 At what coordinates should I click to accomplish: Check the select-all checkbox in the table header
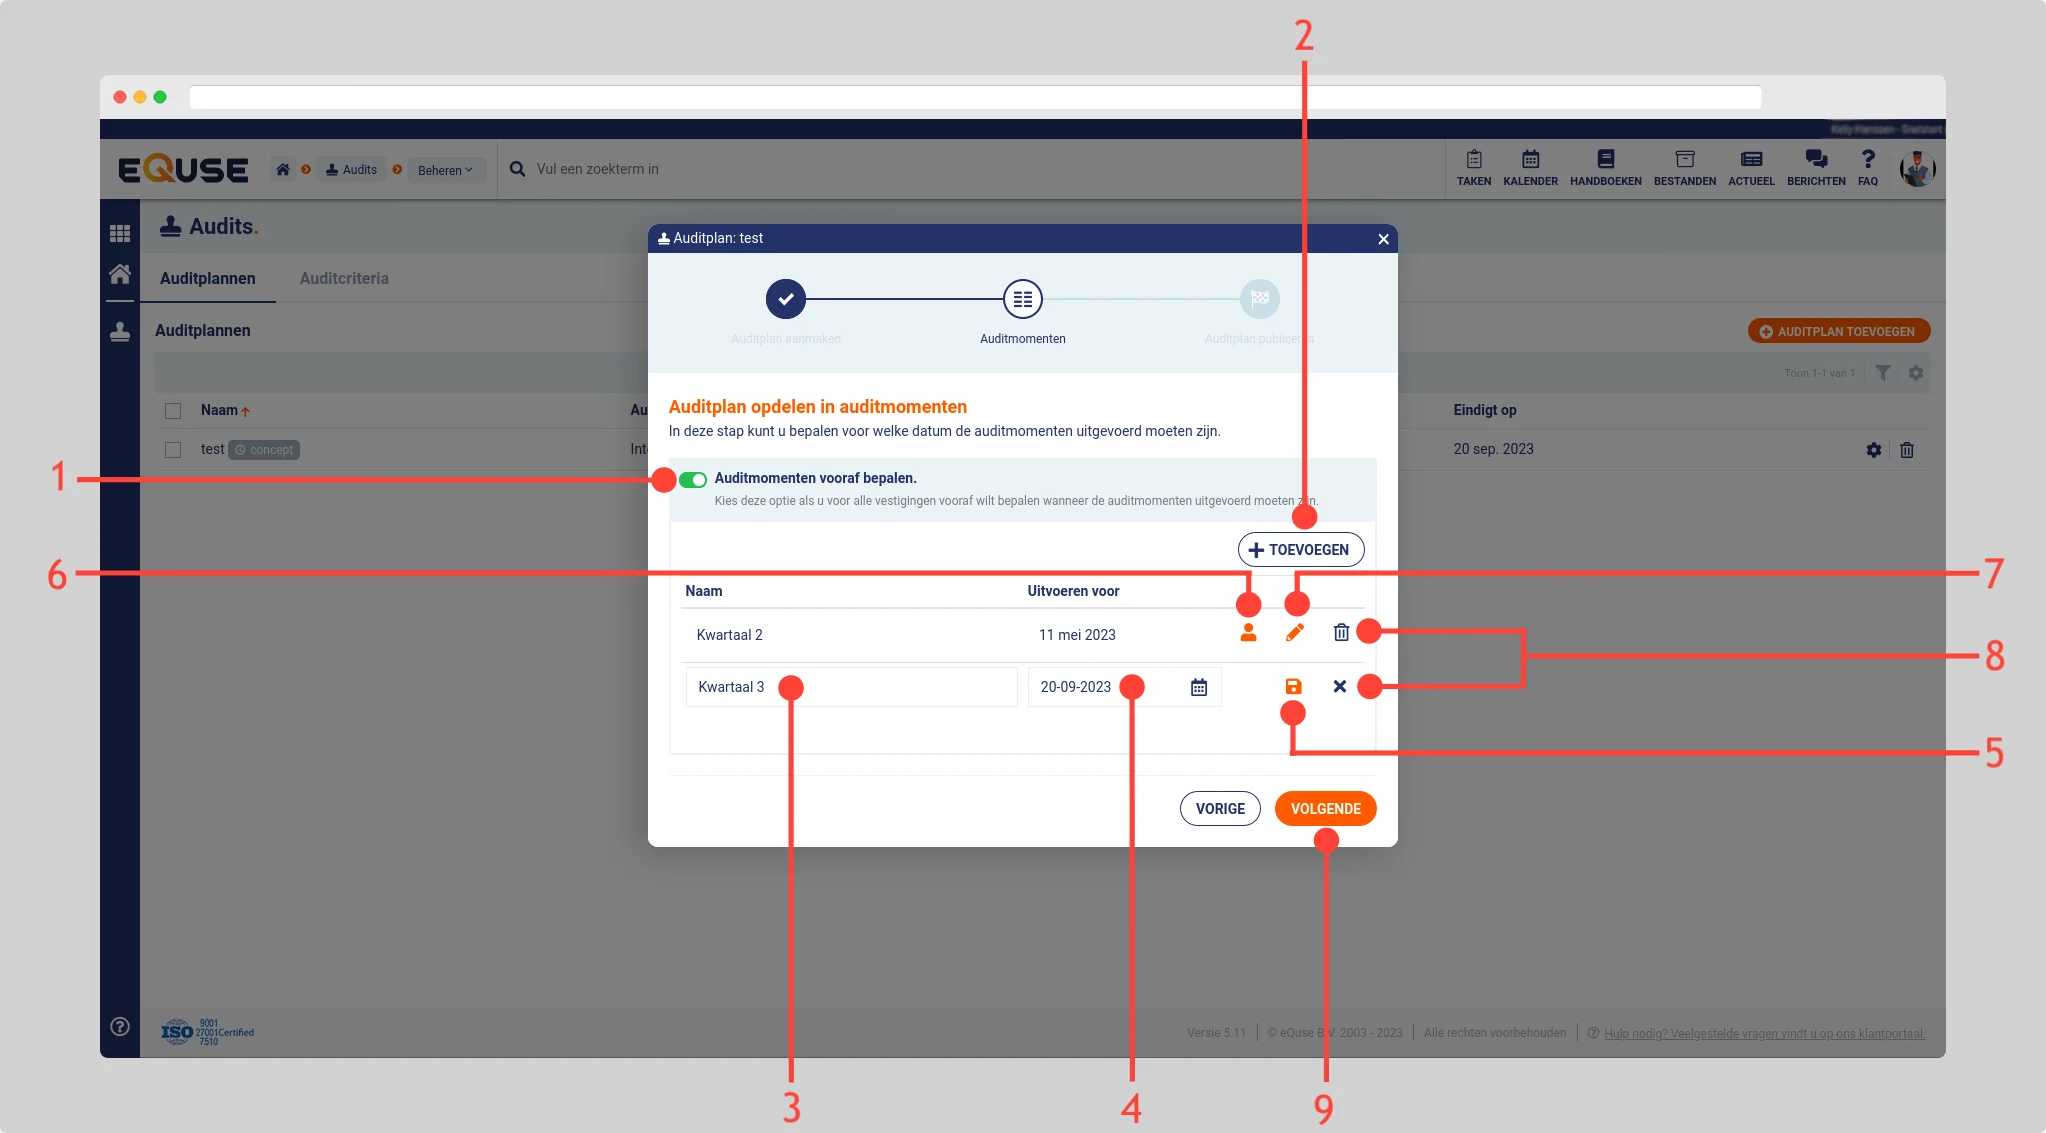click(x=173, y=411)
